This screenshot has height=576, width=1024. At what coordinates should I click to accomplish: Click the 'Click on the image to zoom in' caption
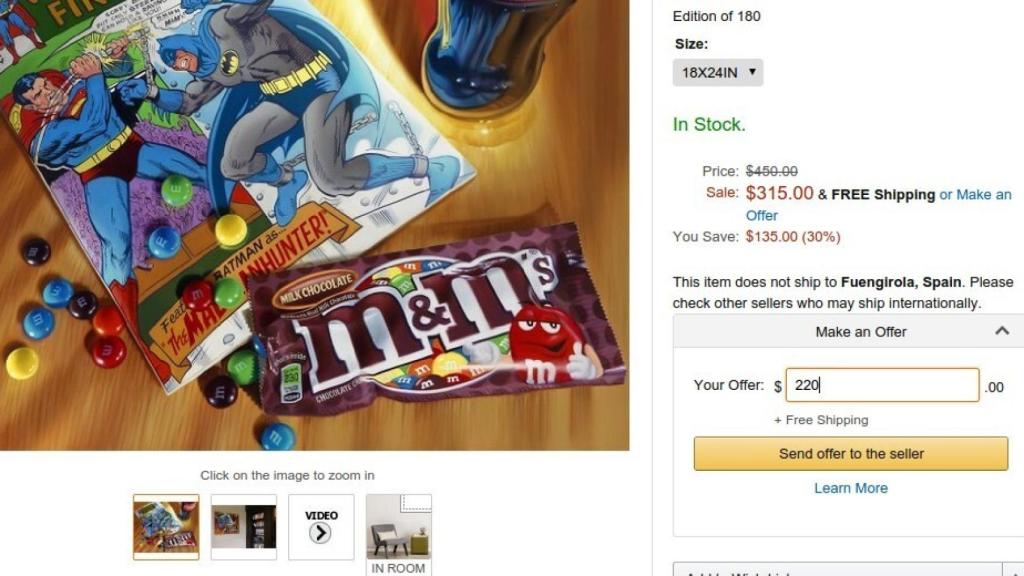(287, 475)
